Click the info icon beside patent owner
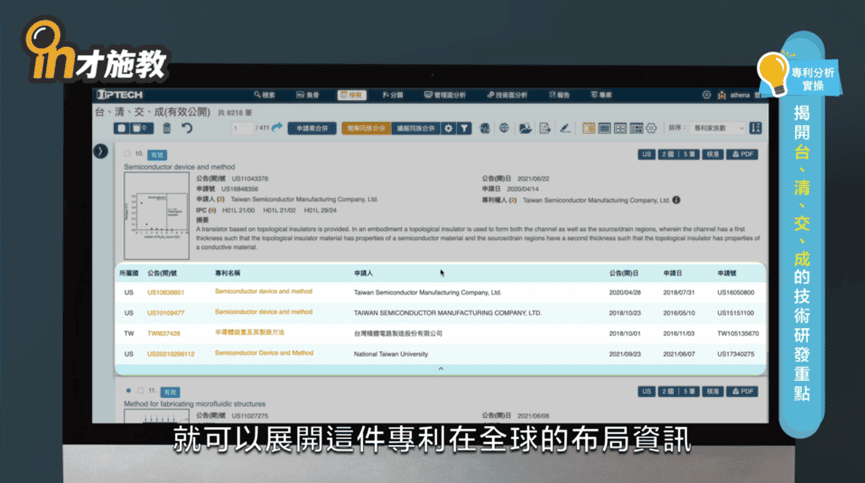 click(x=677, y=200)
